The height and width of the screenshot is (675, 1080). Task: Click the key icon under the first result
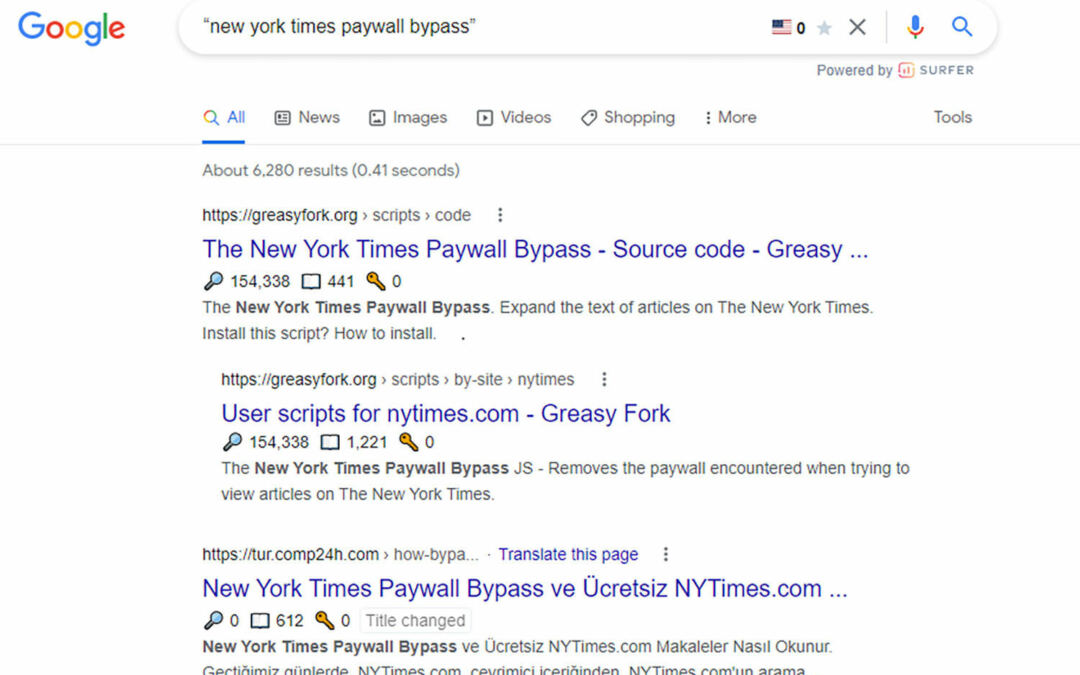(x=375, y=281)
